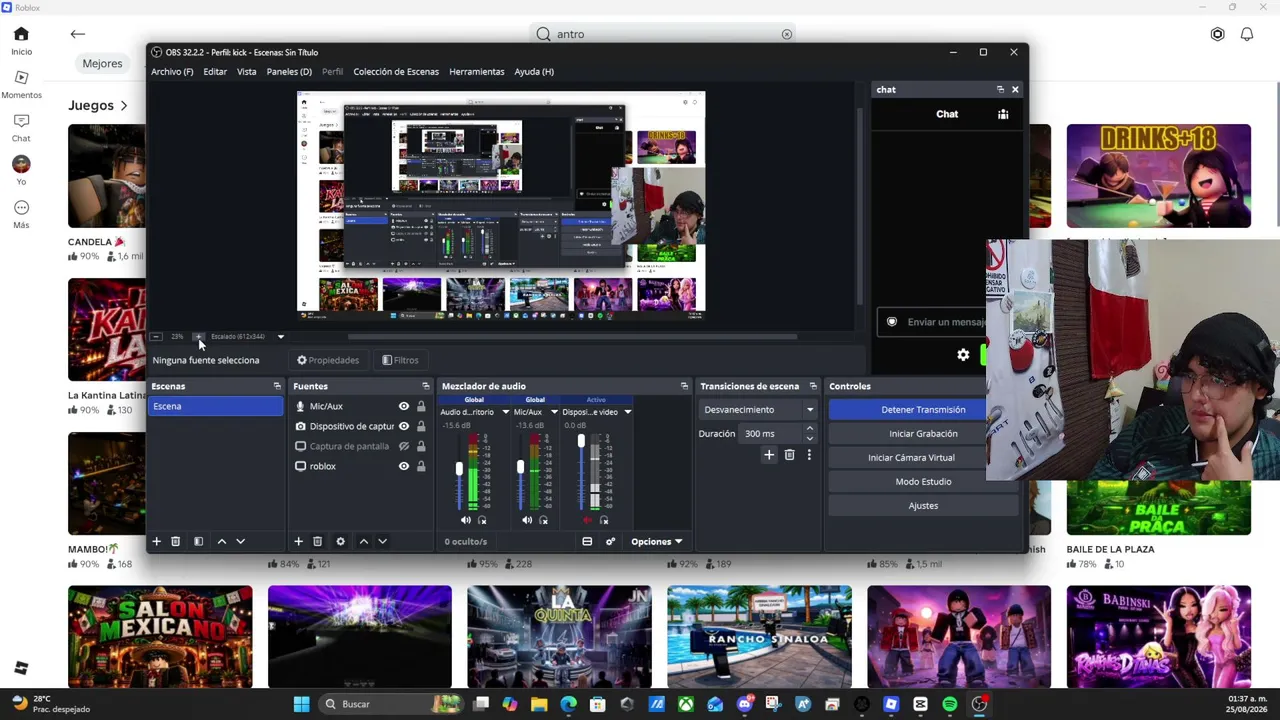Image resolution: width=1280 pixels, height=720 pixels.
Task: Remove the selected source using the Fuentes trash icon
Action: 317,541
